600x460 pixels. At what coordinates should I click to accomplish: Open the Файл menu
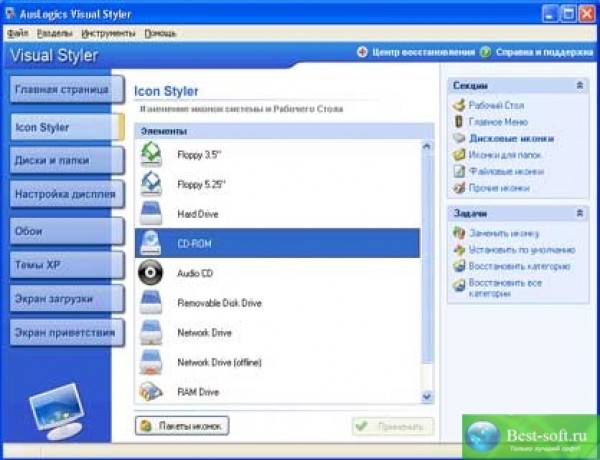pyautogui.click(x=18, y=33)
